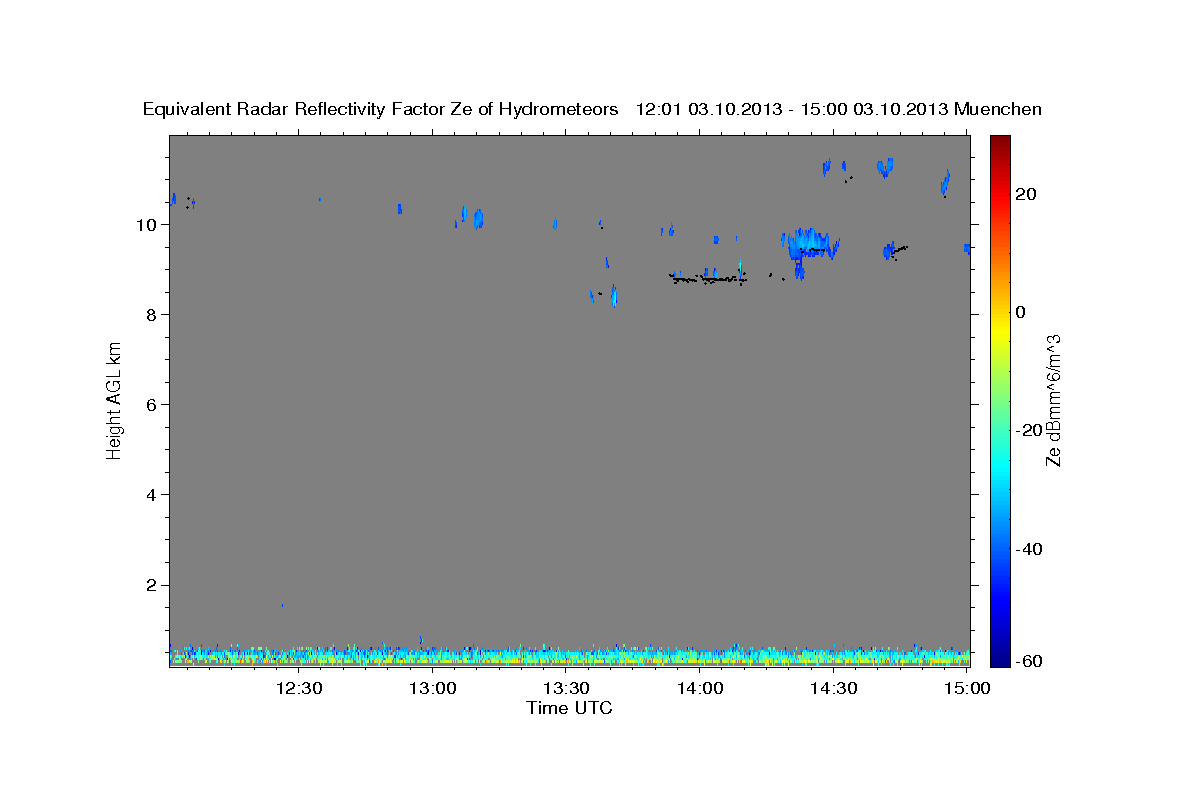
Task: Click the height tick label 2
Action: pos(152,585)
